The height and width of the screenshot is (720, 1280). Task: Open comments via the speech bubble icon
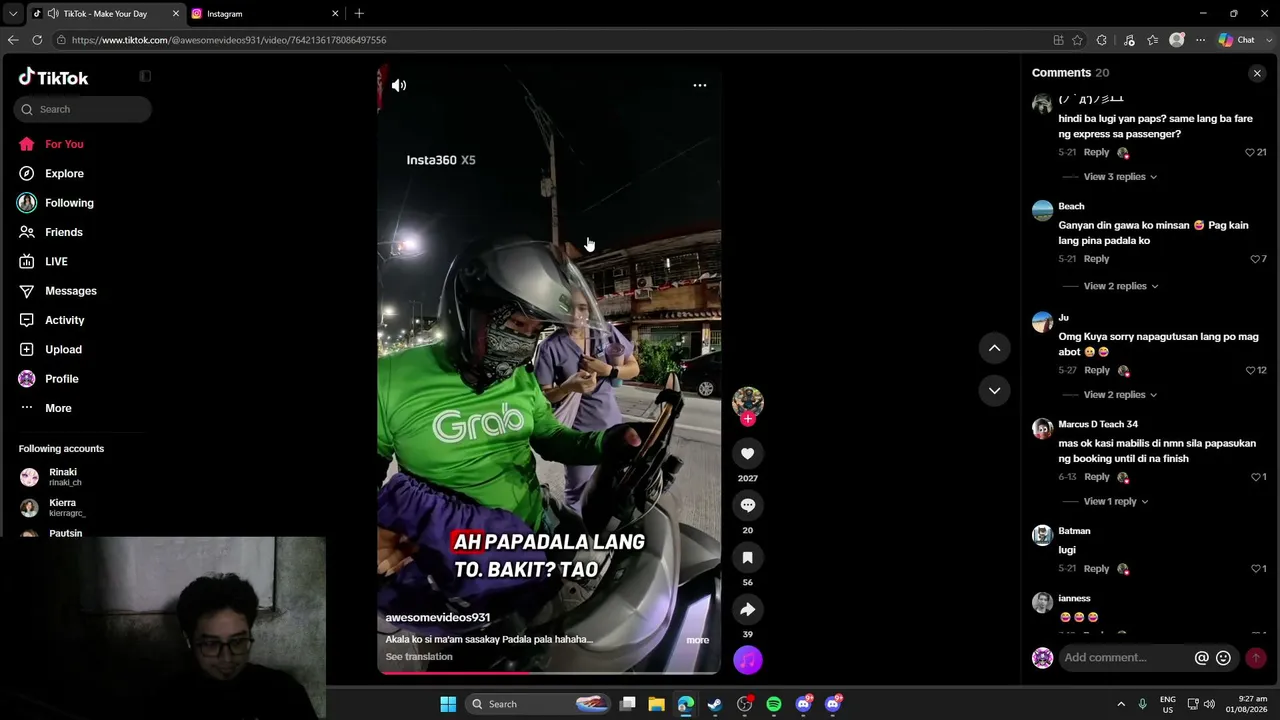coord(747,505)
